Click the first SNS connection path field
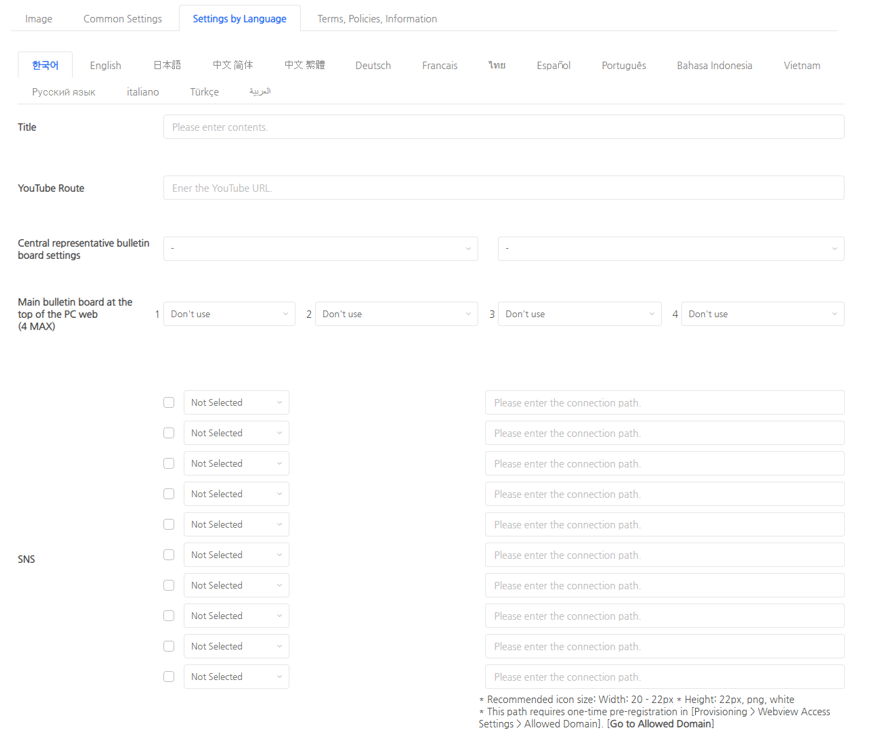The image size is (873, 752). (x=664, y=403)
